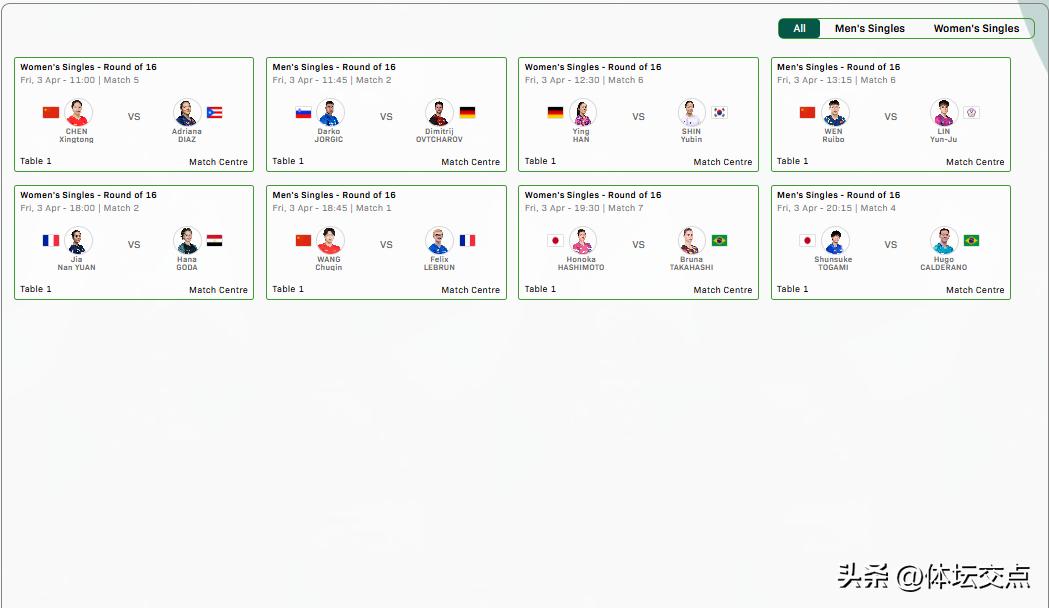Click Brazil flag beside Hugo CALDERANO
Viewport: 1049px width, 608px height.
point(971,239)
